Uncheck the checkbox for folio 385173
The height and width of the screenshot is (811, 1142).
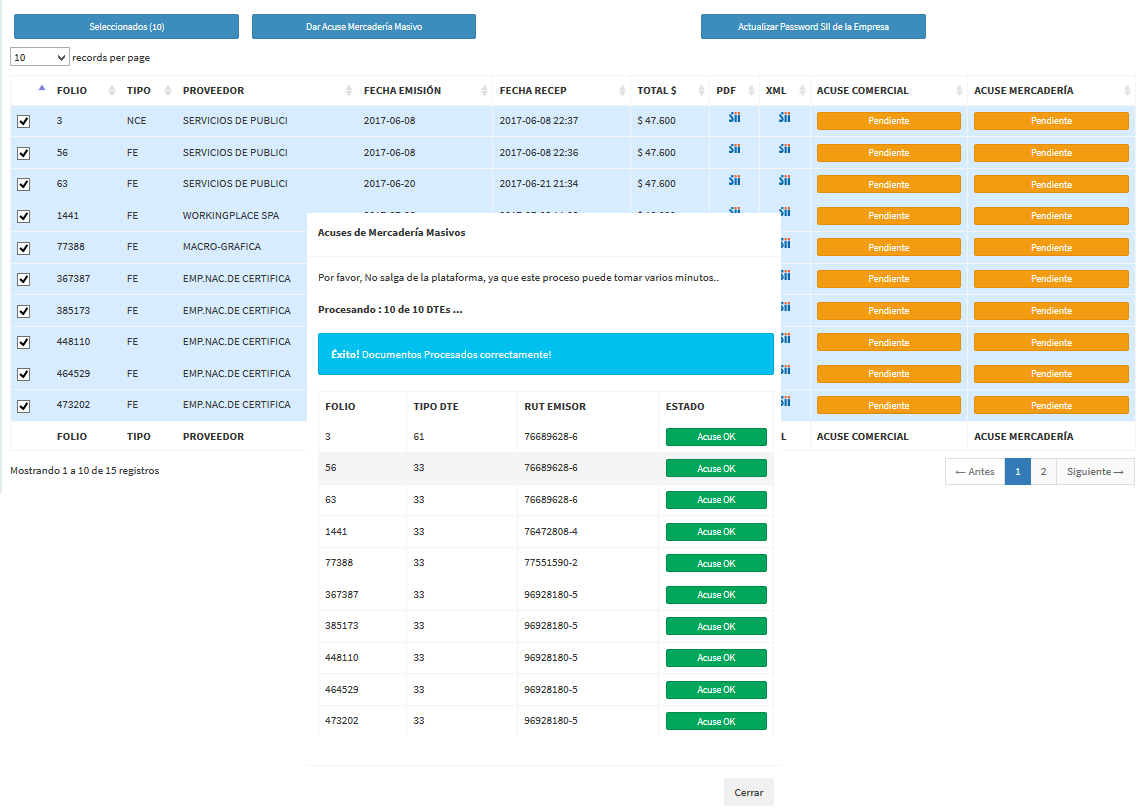point(23,311)
